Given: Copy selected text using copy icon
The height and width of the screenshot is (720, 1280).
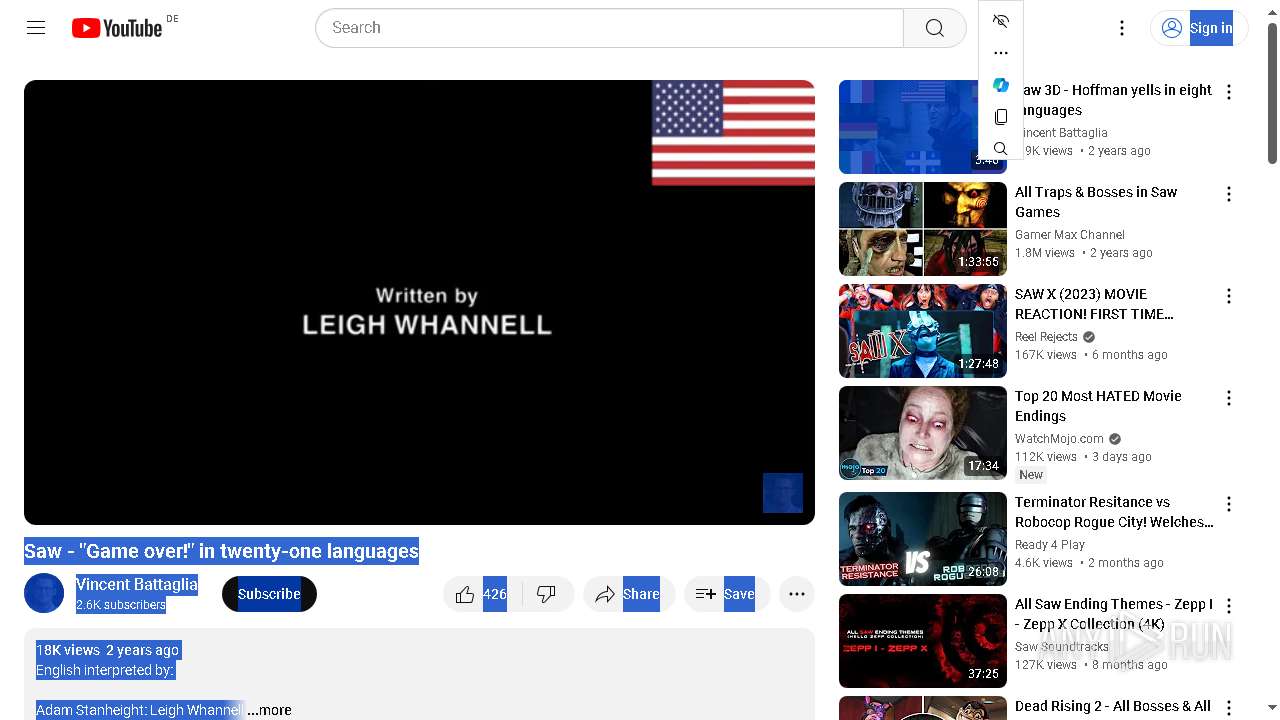Looking at the screenshot, I should (x=1001, y=117).
